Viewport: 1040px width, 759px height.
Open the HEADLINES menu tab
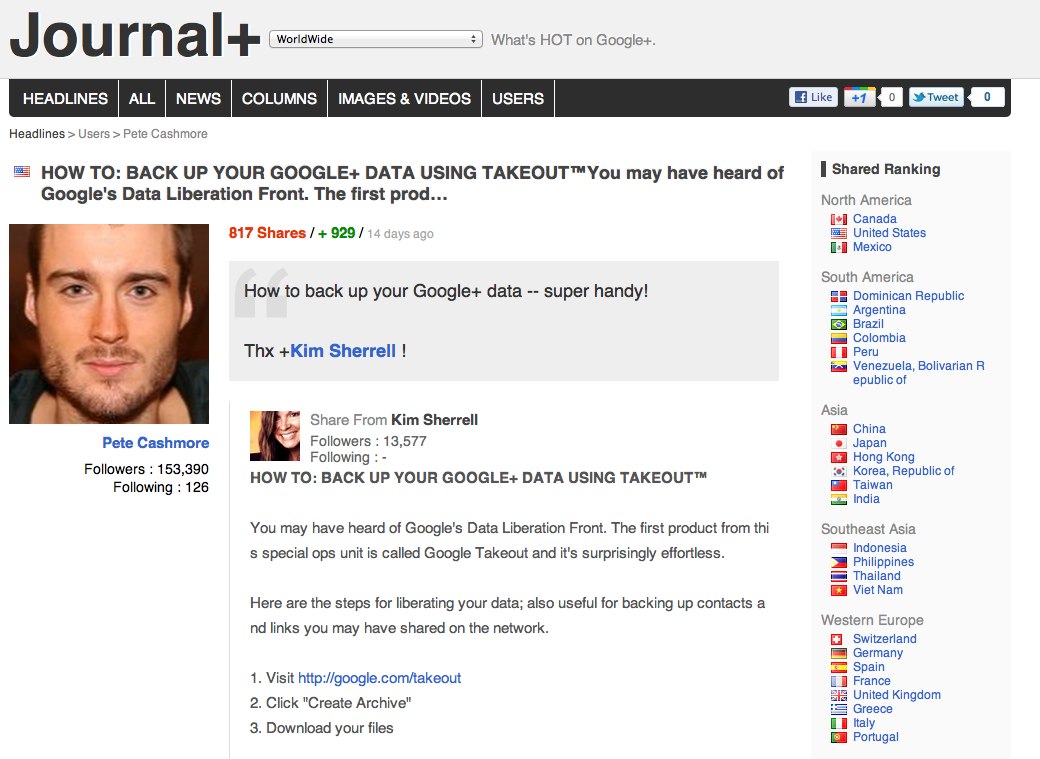pos(65,98)
